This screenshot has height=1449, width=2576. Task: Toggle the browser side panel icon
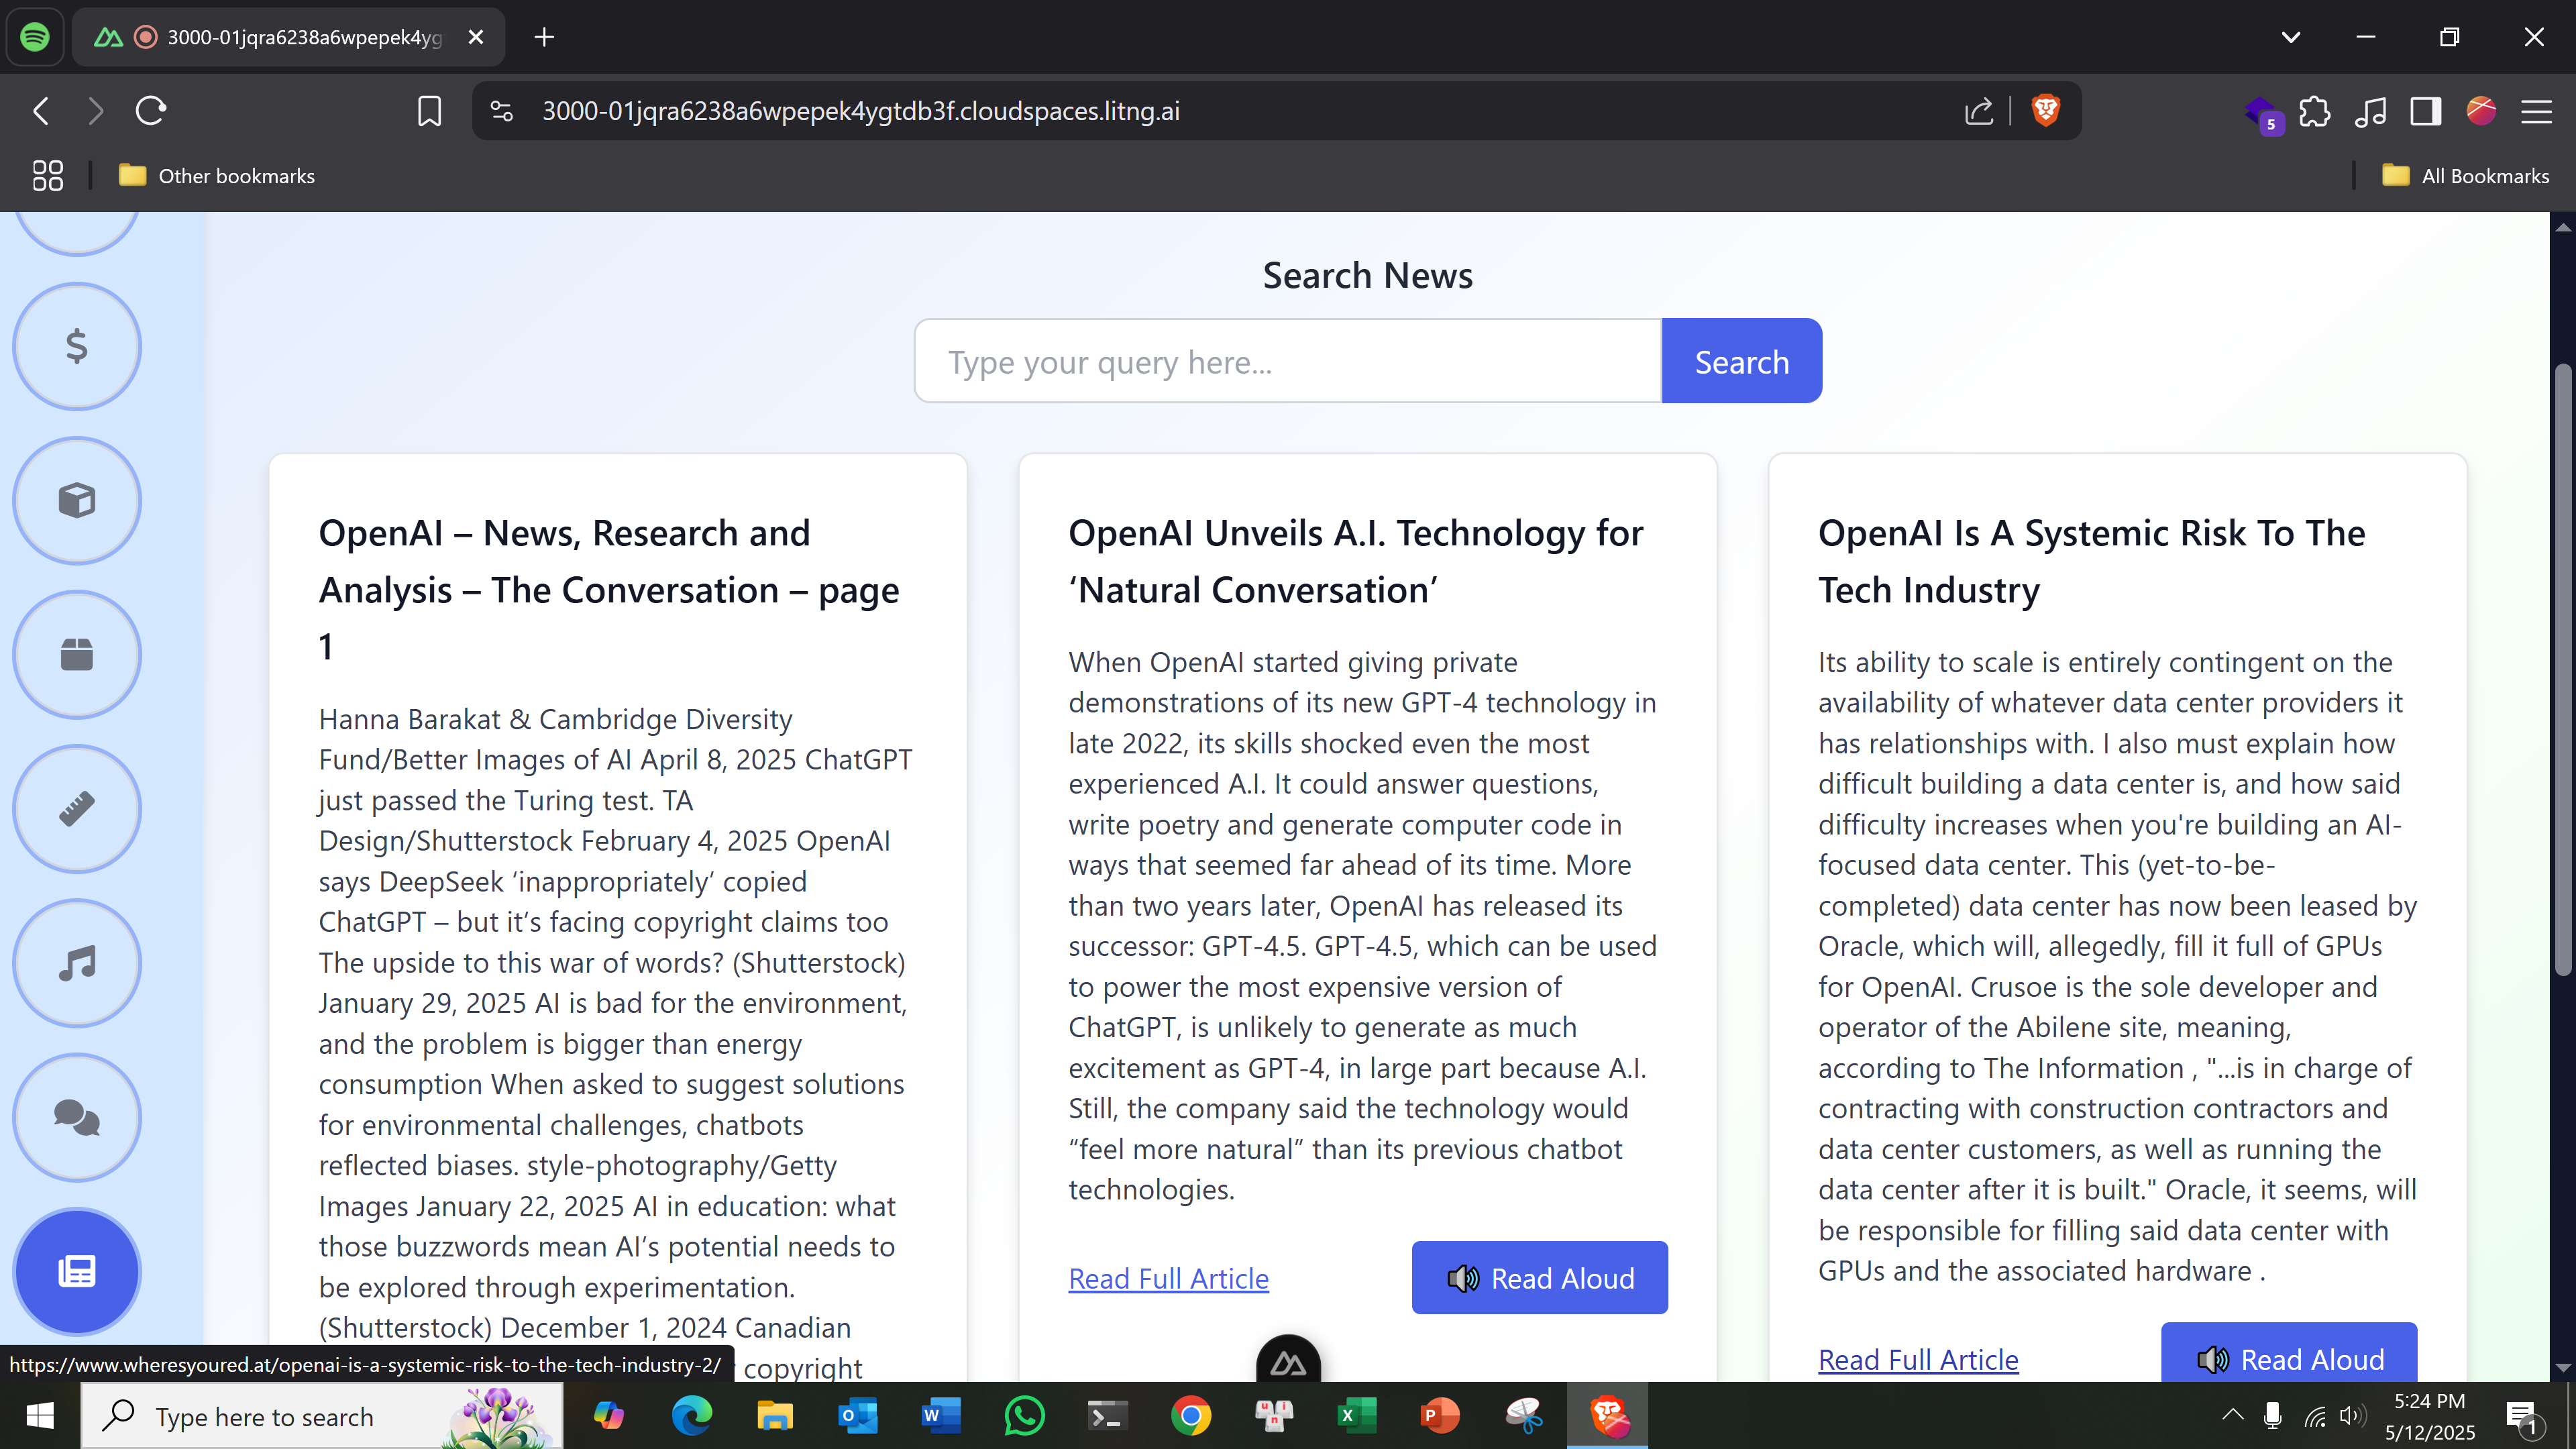pos(2424,112)
